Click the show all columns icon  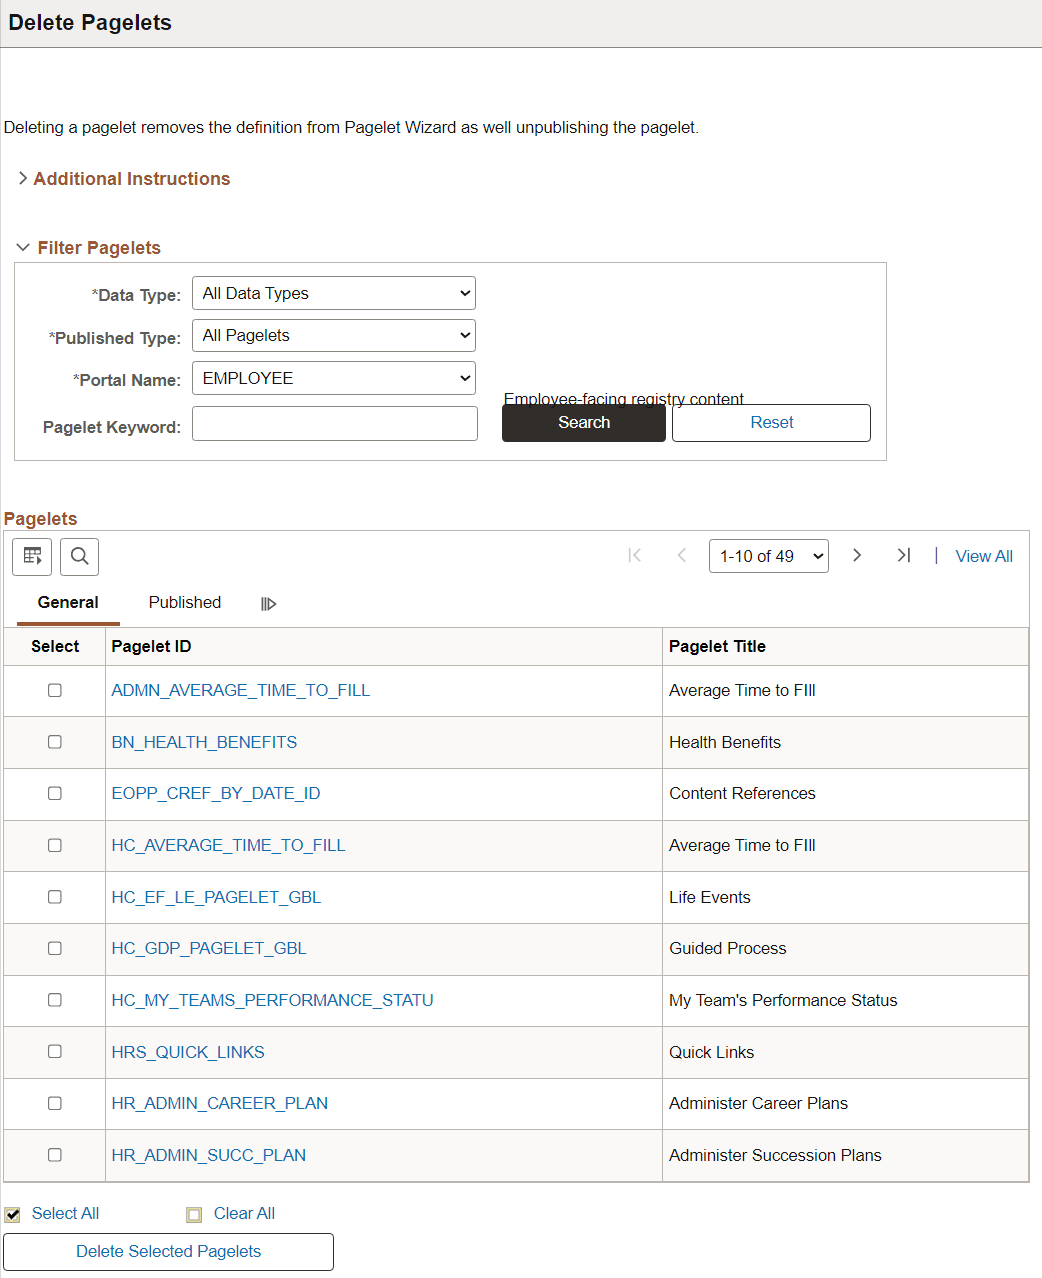[x=267, y=603]
